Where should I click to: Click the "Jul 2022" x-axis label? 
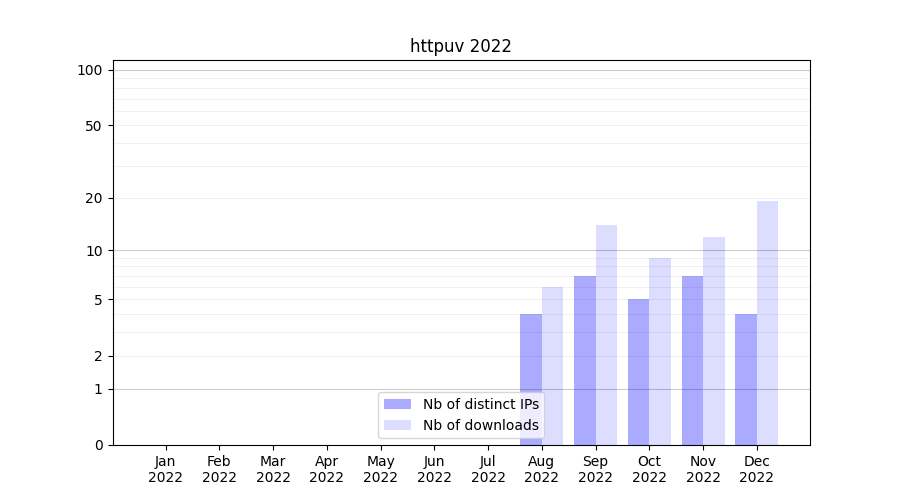click(x=488, y=469)
